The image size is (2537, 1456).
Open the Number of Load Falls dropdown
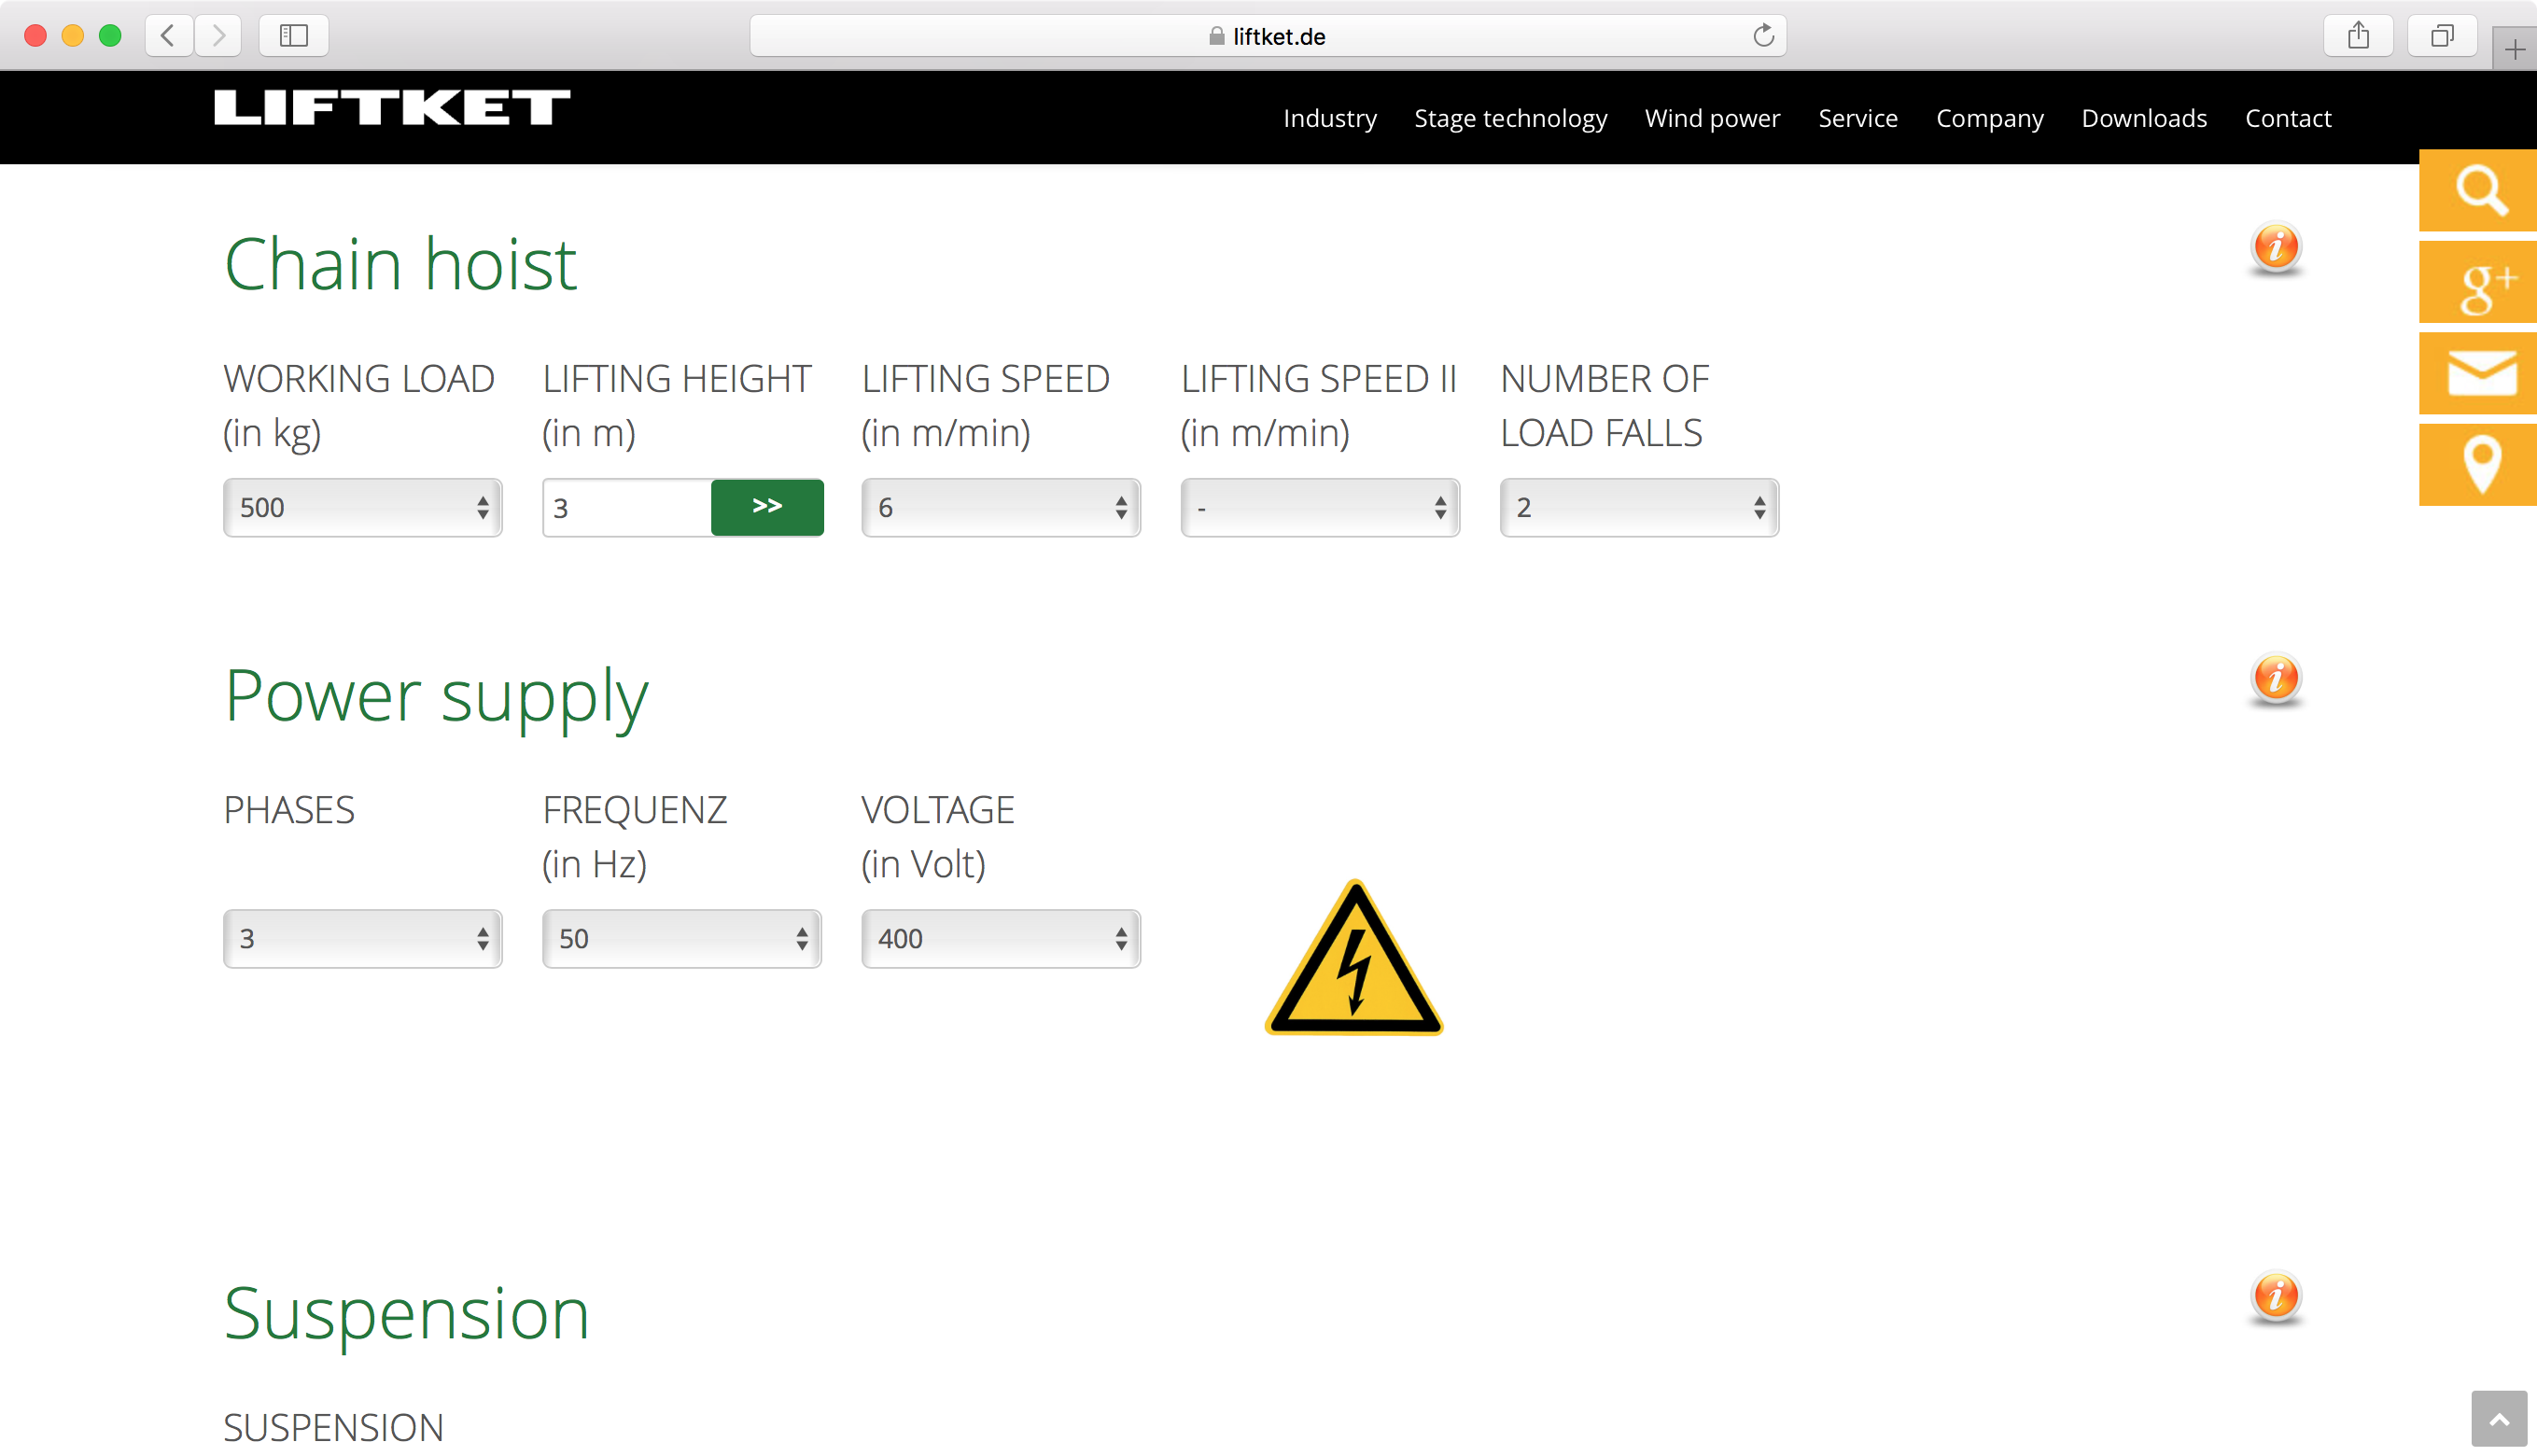1639,508
